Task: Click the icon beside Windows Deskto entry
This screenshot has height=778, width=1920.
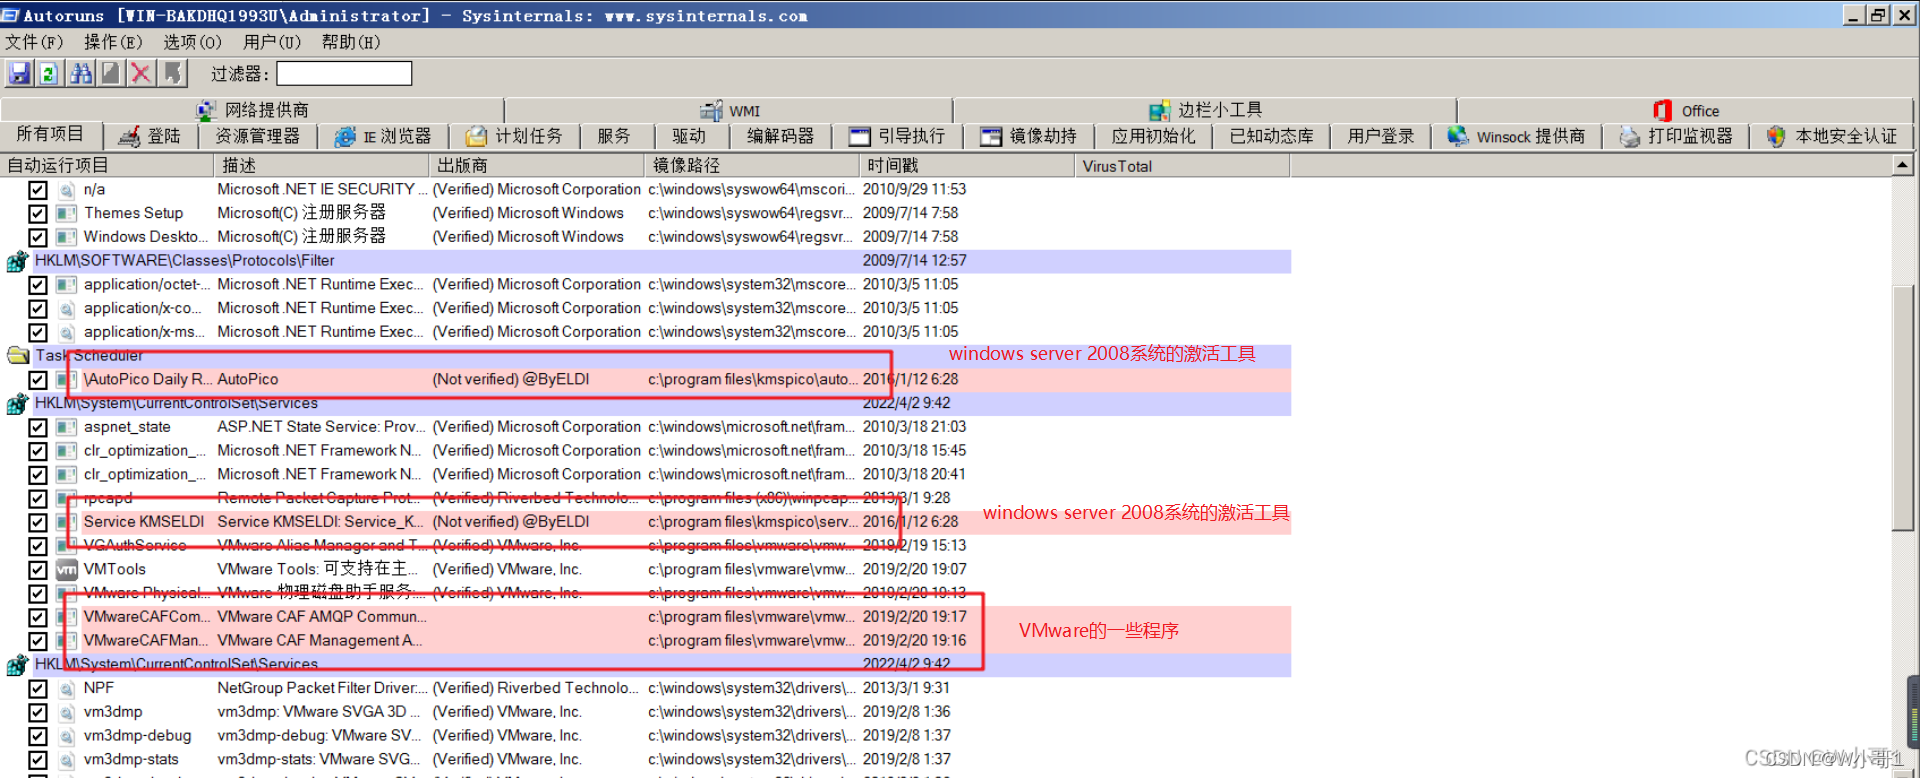Action: [67, 237]
